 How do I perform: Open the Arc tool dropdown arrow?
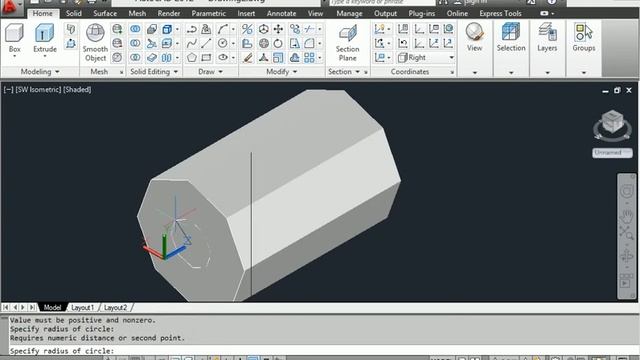(x=233, y=29)
